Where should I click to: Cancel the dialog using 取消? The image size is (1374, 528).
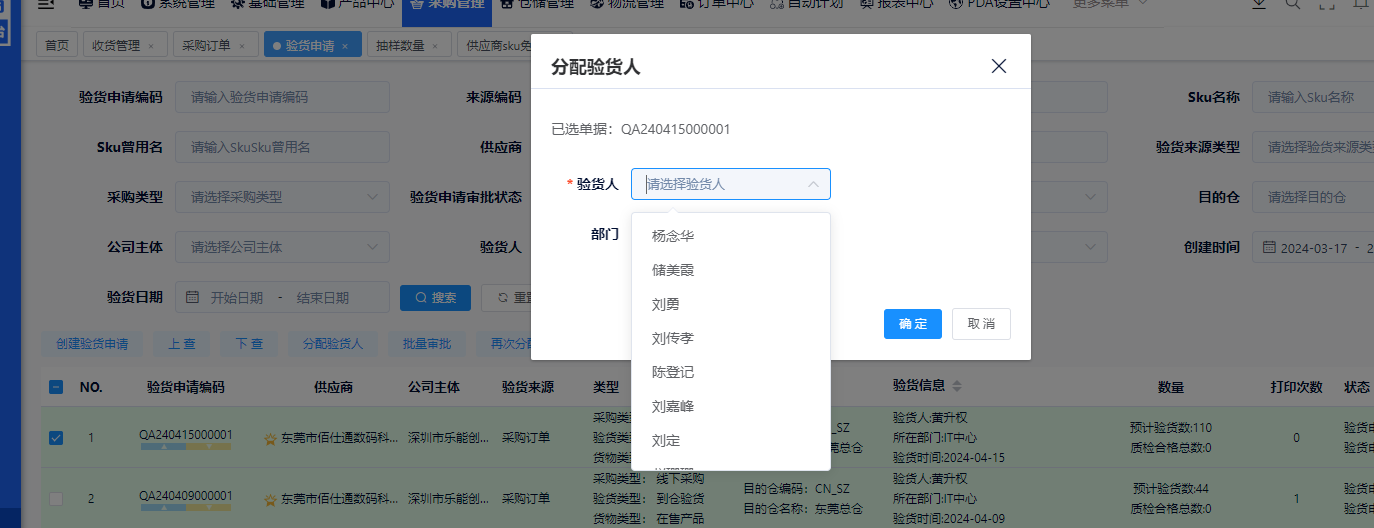981,324
